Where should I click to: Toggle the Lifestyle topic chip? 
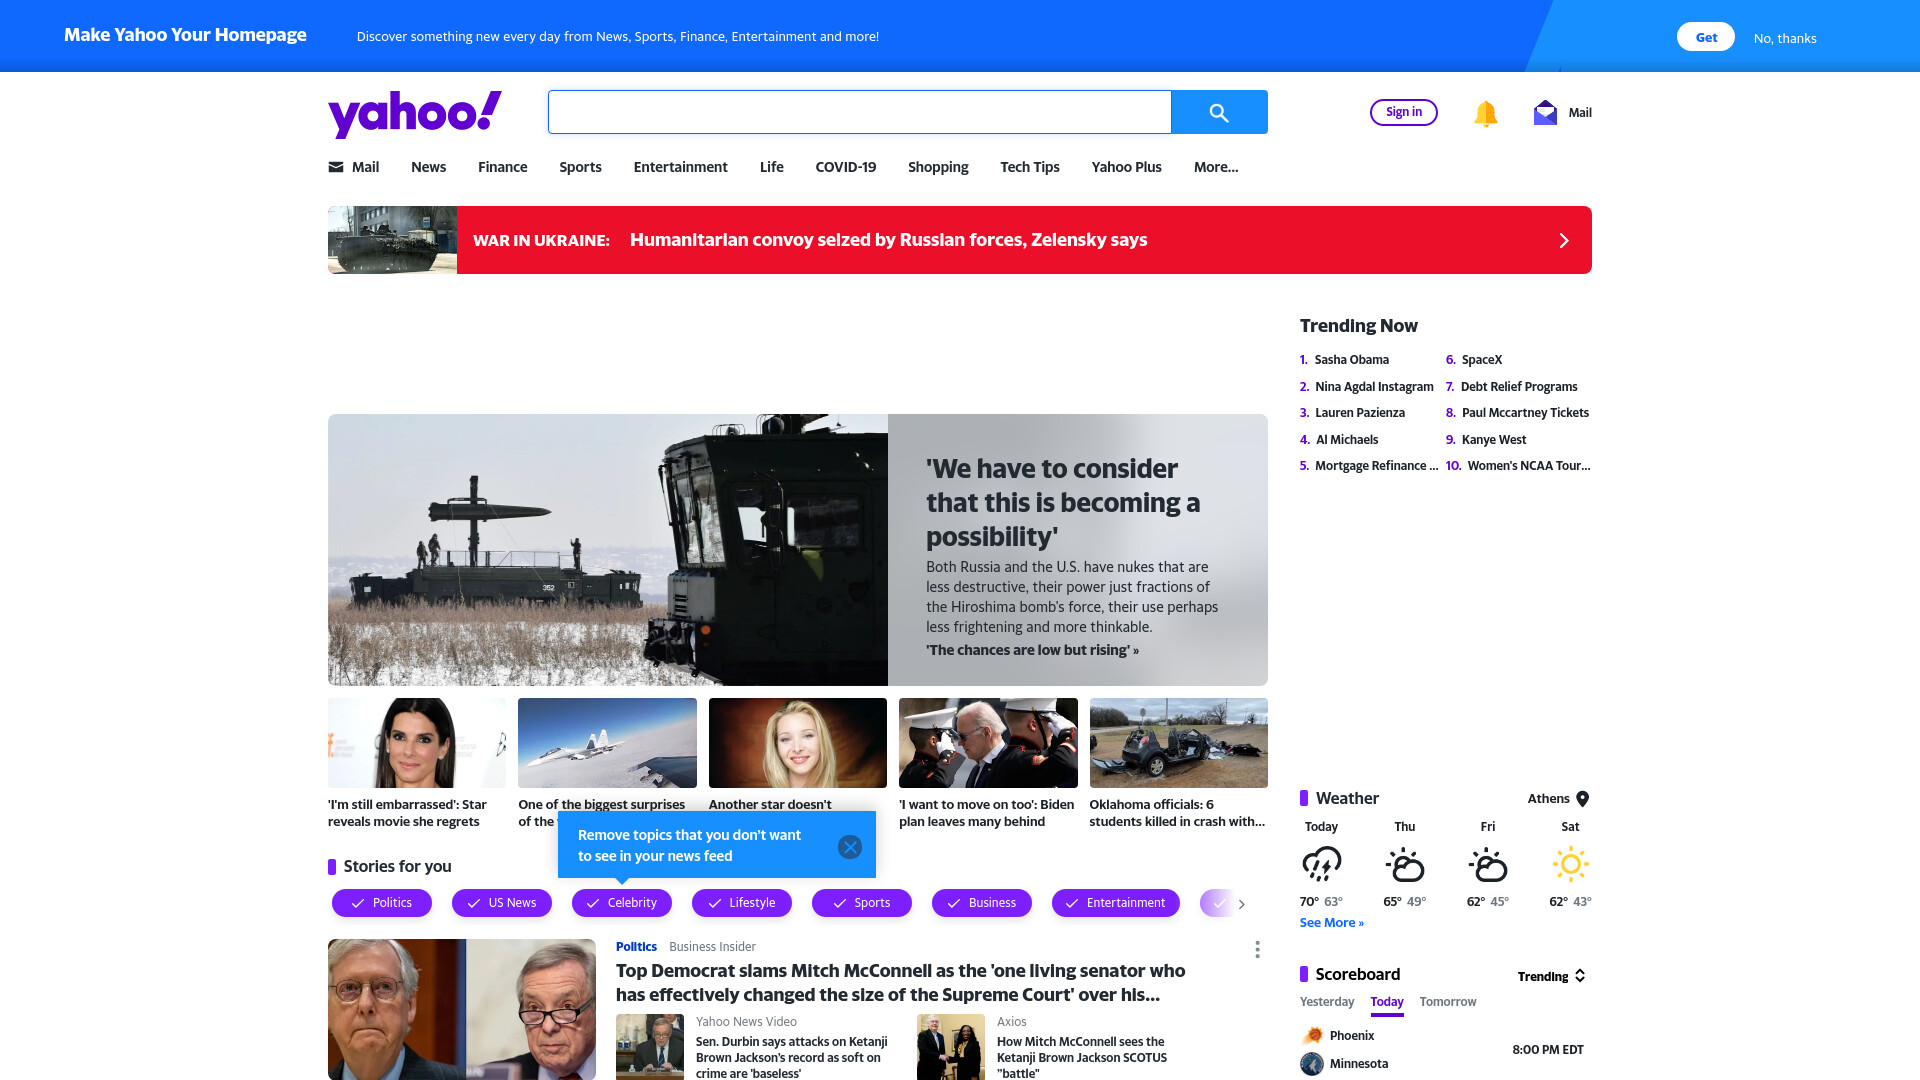[742, 903]
